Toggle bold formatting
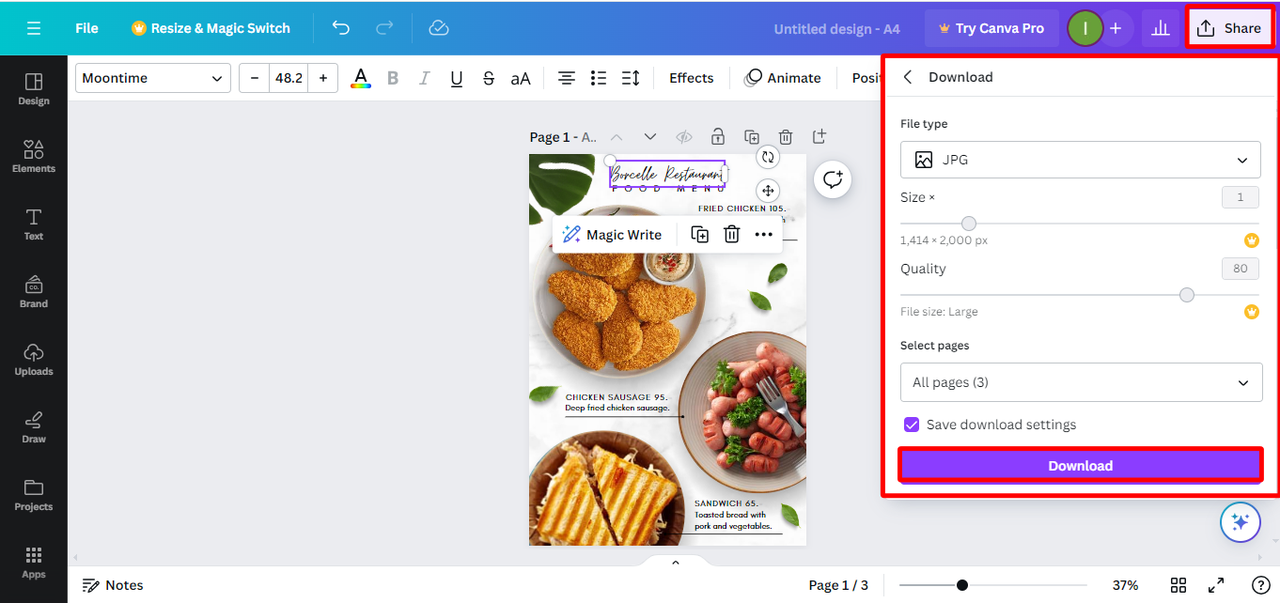 (x=392, y=78)
